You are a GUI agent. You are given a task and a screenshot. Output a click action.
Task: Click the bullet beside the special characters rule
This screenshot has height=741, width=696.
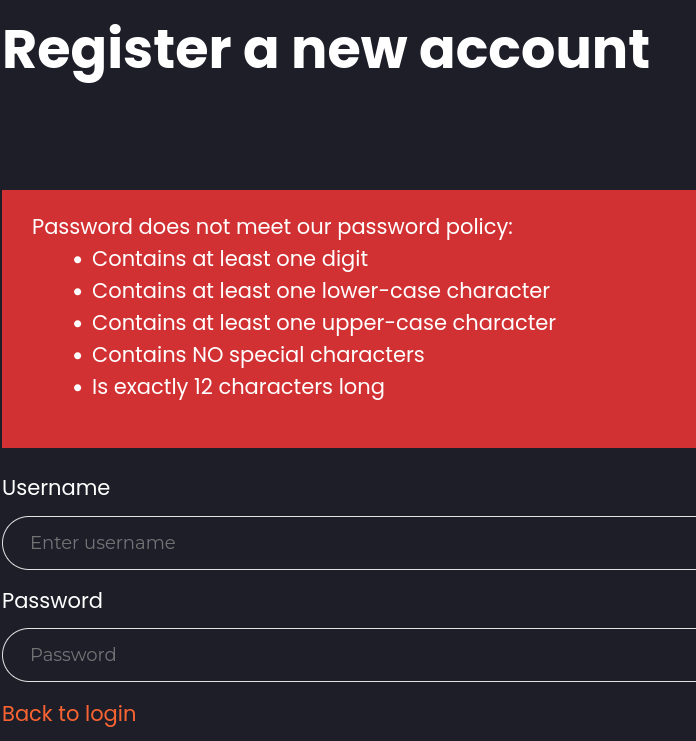[78, 356]
